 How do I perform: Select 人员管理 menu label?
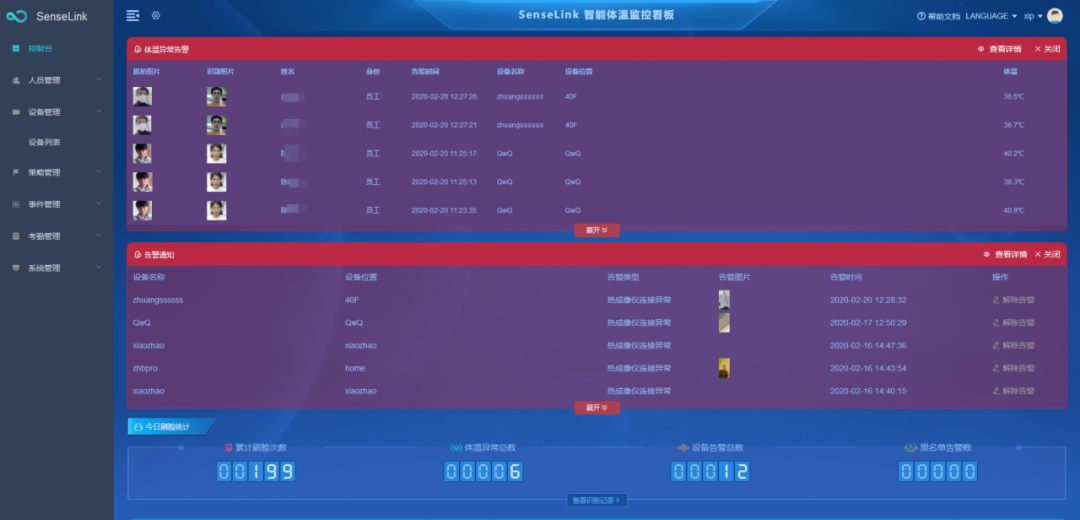coord(44,81)
